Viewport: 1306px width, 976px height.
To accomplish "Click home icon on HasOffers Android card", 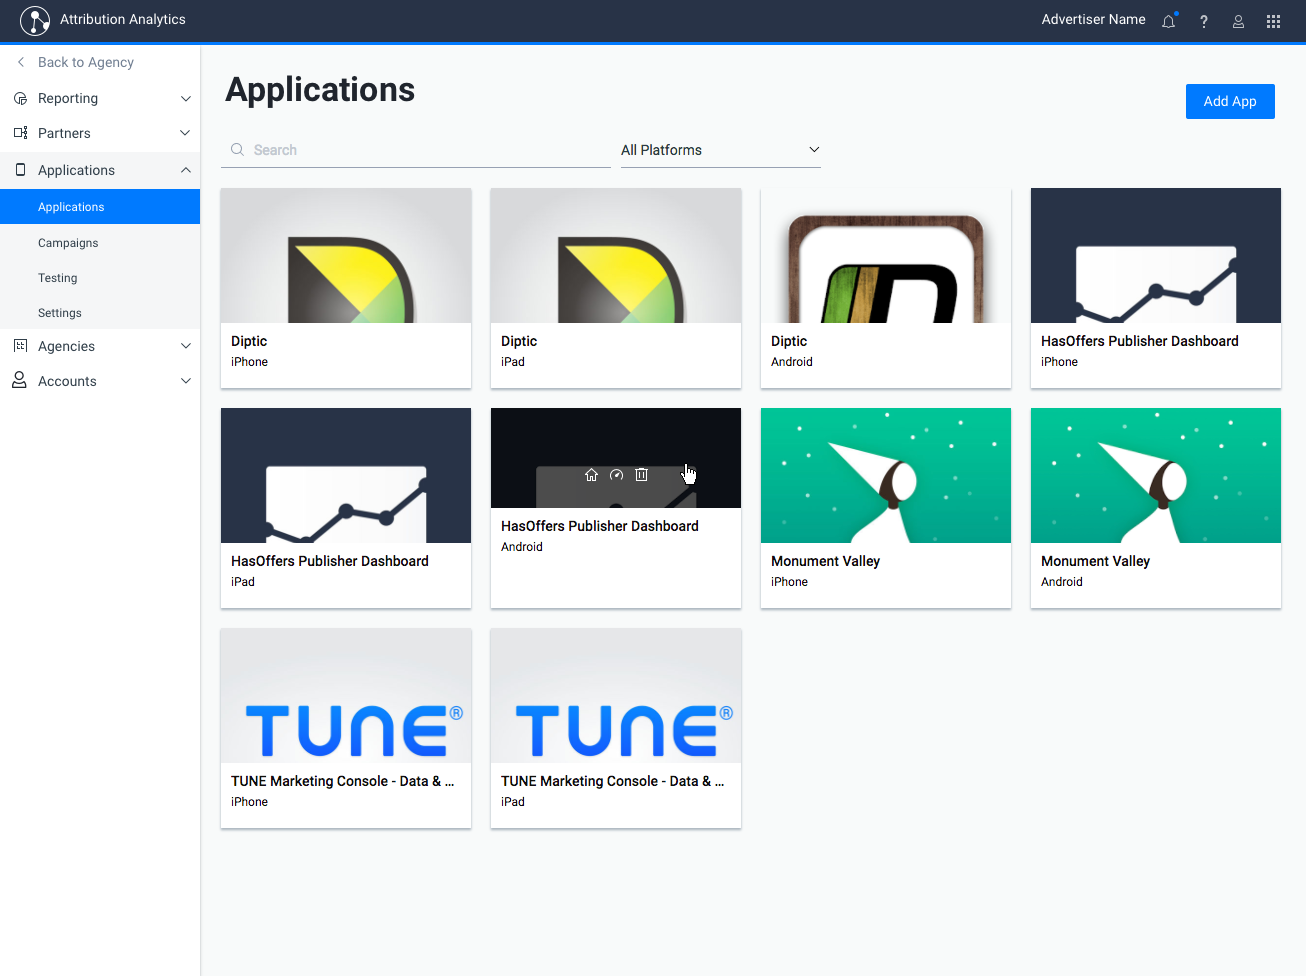I will (x=591, y=475).
